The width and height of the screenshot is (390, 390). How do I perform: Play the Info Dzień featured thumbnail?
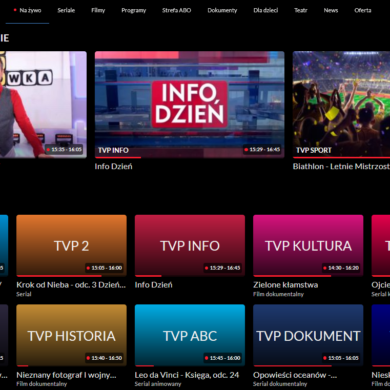[x=190, y=104]
